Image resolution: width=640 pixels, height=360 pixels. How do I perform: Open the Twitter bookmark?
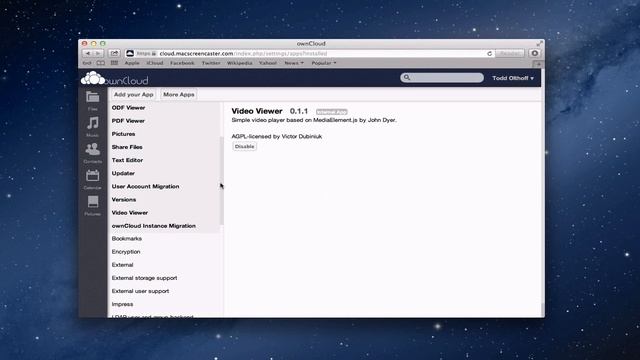[211, 63]
